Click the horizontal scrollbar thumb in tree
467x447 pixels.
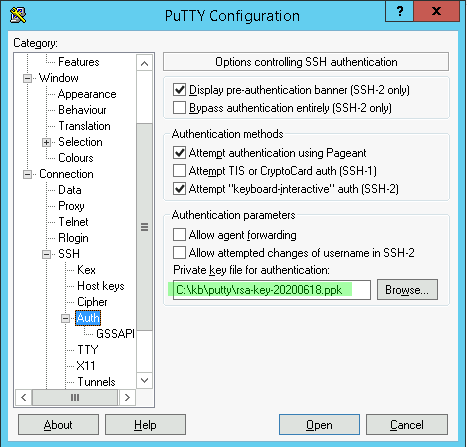tap(75, 397)
